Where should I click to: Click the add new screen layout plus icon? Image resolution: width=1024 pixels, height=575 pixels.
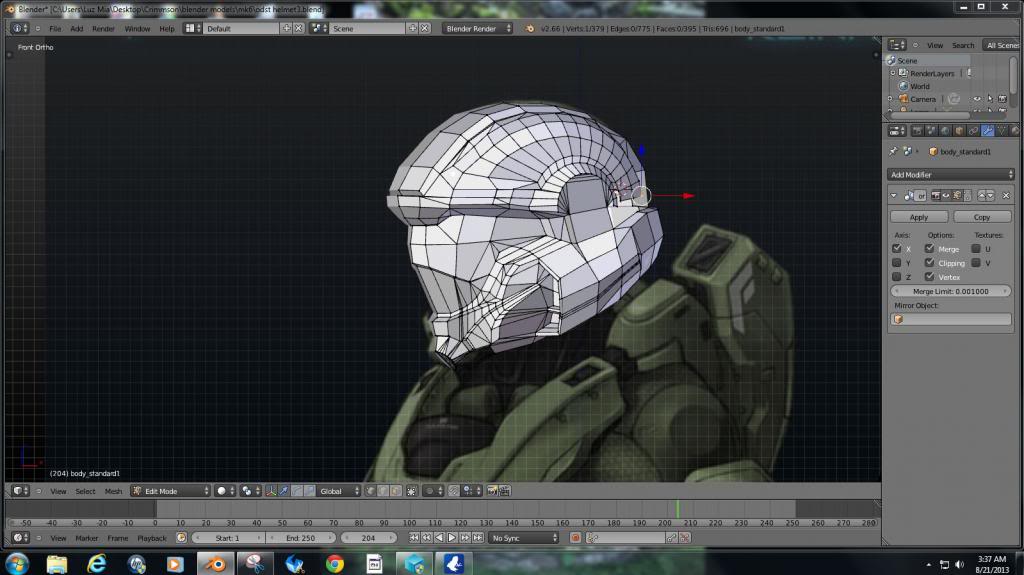(x=287, y=28)
